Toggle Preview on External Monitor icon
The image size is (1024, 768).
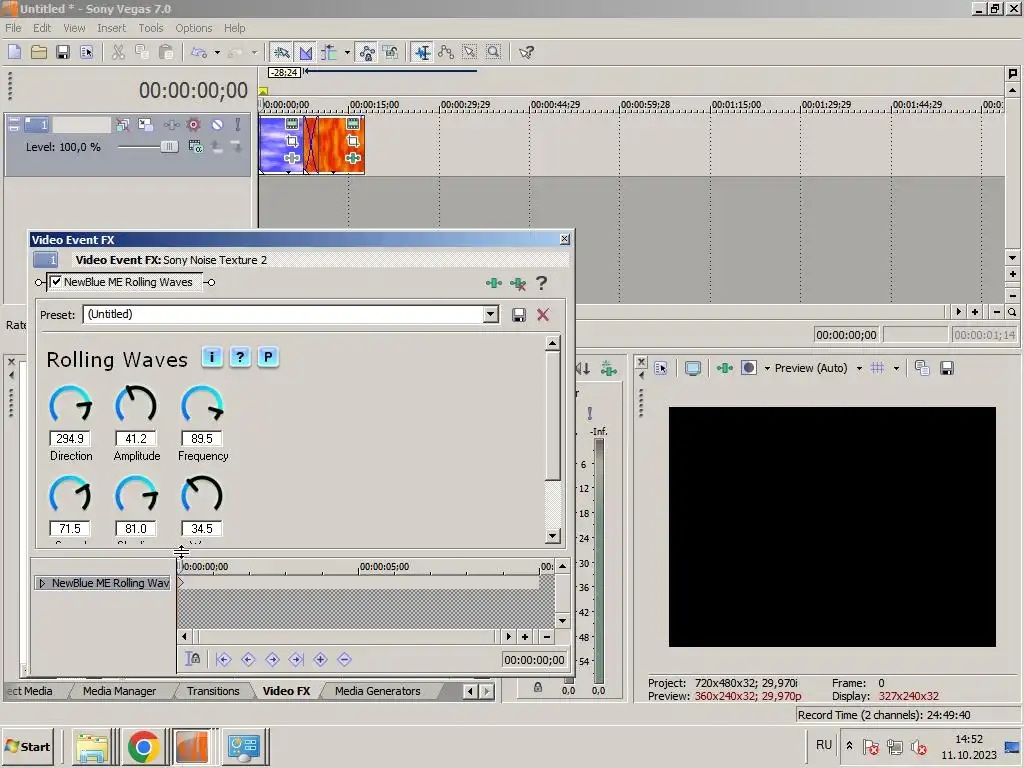coord(693,368)
